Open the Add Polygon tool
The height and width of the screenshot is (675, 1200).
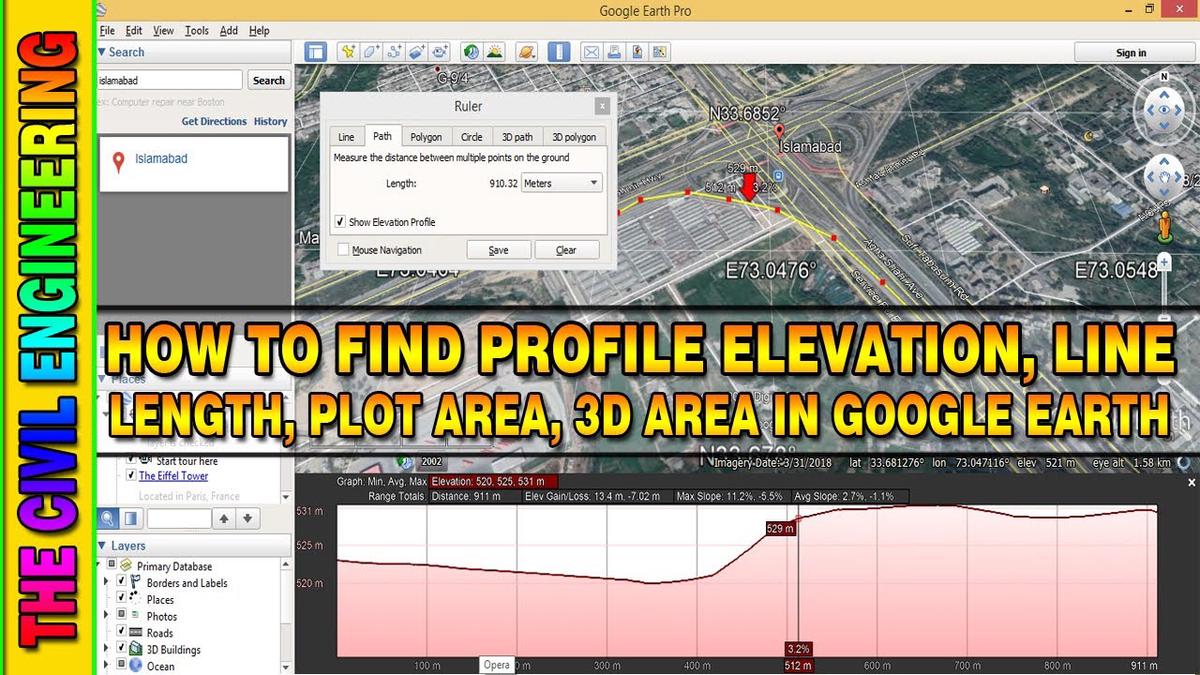pyautogui.click(x=372, y=50)
